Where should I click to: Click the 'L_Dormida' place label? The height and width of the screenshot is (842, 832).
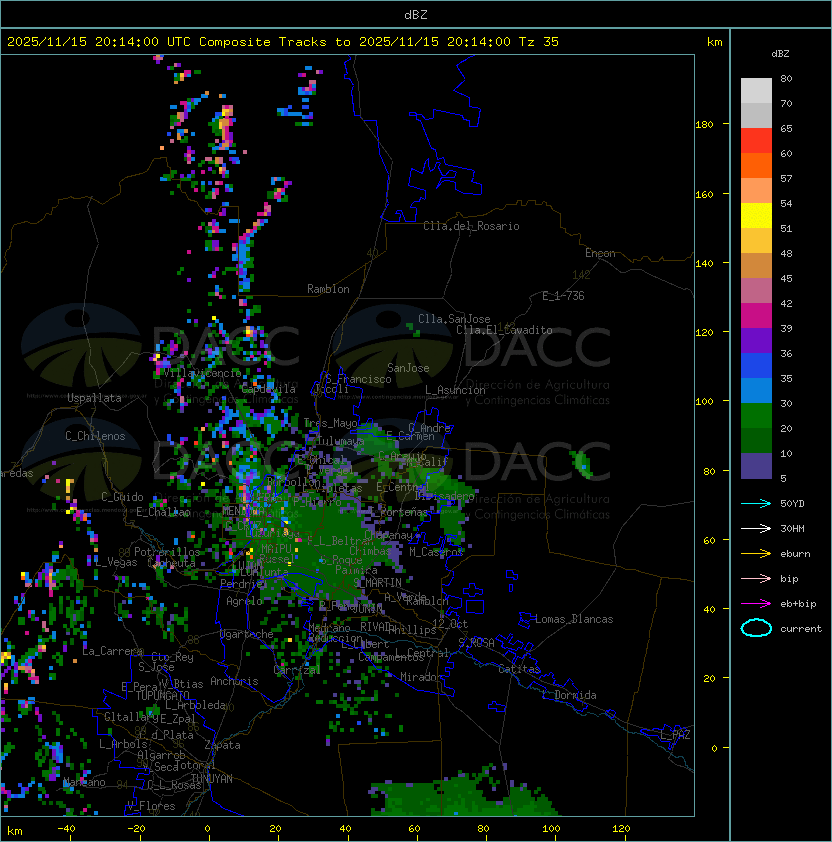[569, 695]
